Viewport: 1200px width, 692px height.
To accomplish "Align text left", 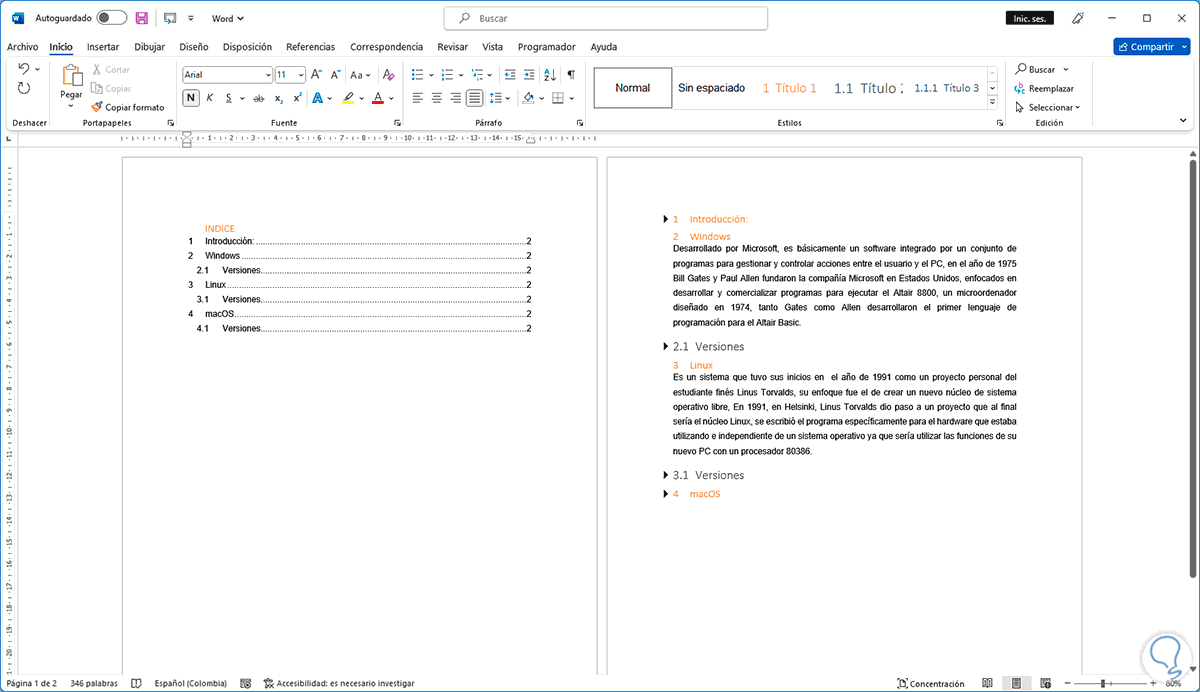I will [418, 98].
